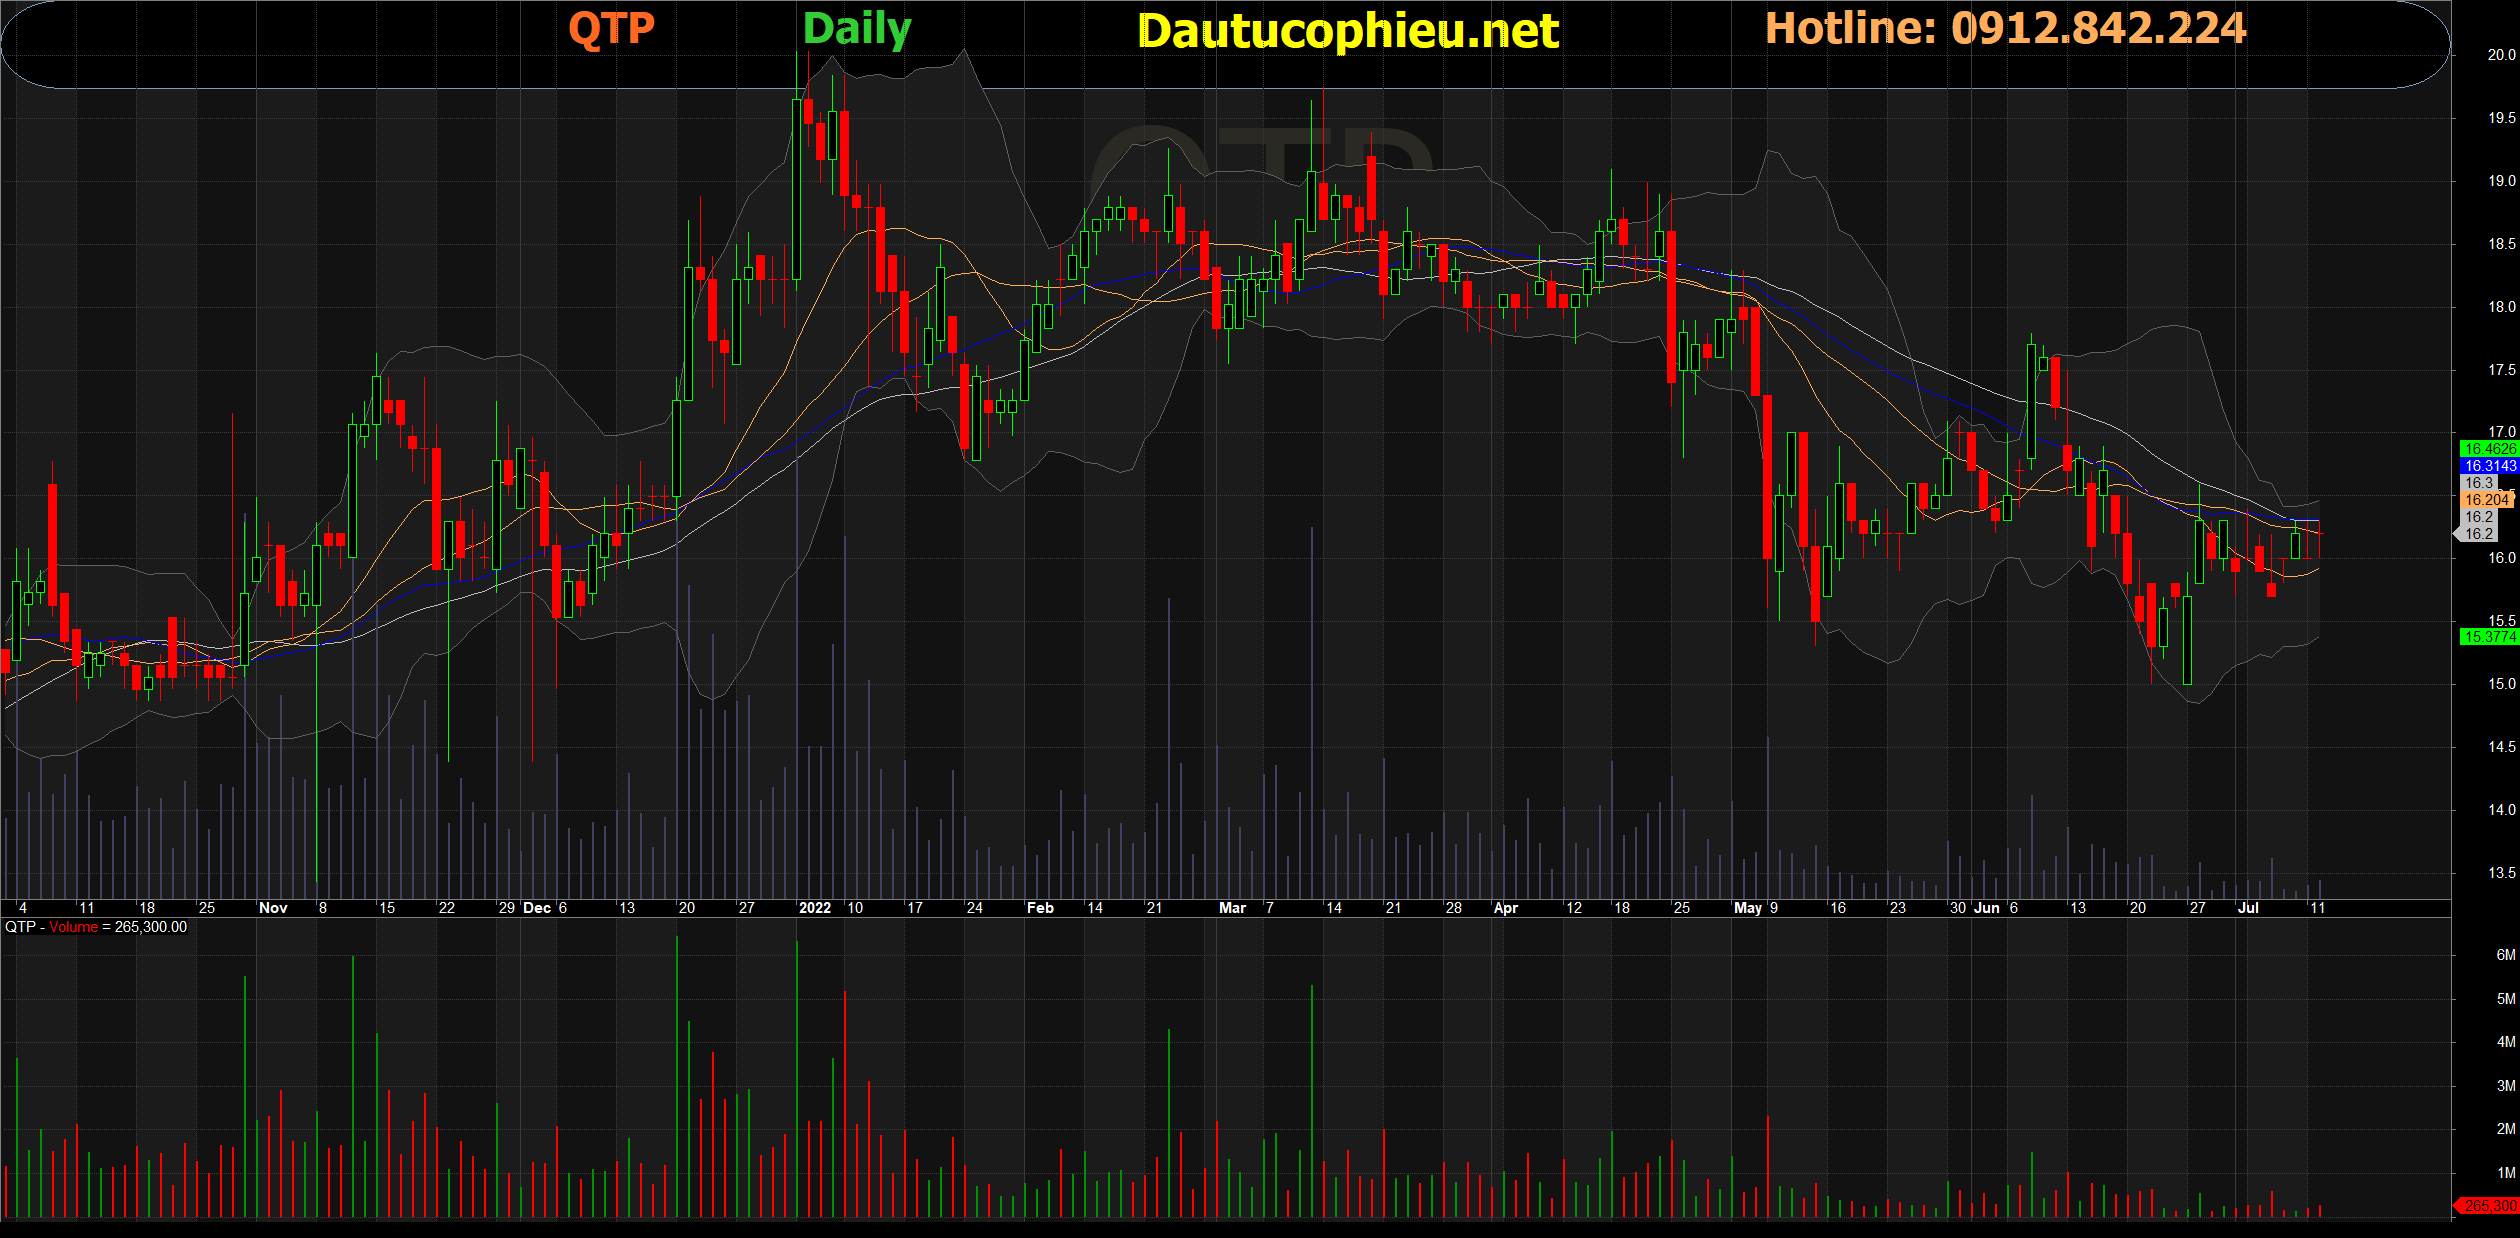Click the gray 16.3 price tag
The width and height of the screenshot is (2520, 1238).
(x=2478, y=483)
